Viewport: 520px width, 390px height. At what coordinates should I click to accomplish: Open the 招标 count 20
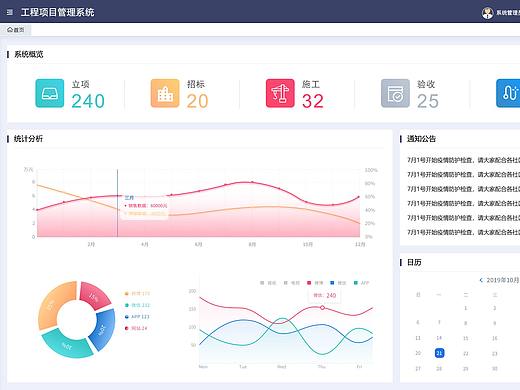pyautogui.click(x=197, y=101)
